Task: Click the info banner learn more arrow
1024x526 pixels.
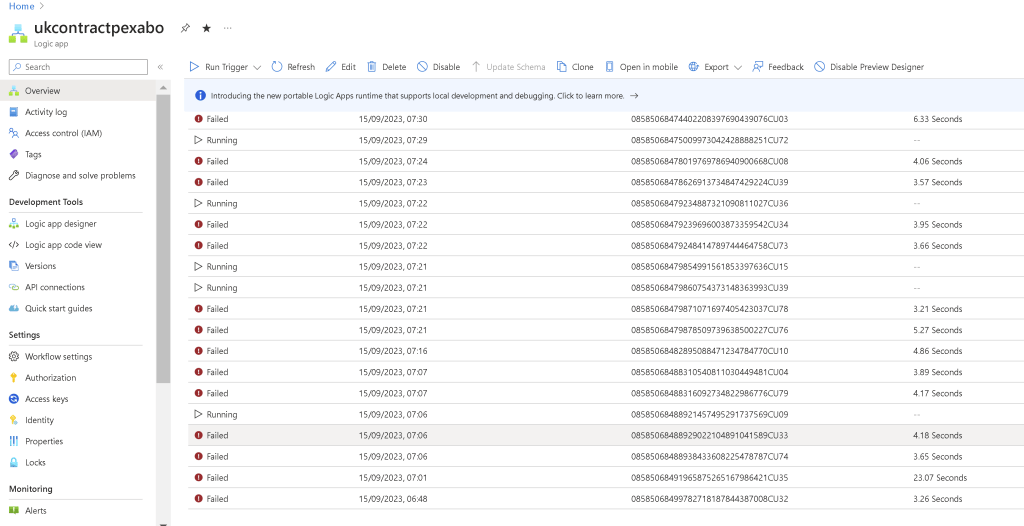Action: tap(633, 95)
